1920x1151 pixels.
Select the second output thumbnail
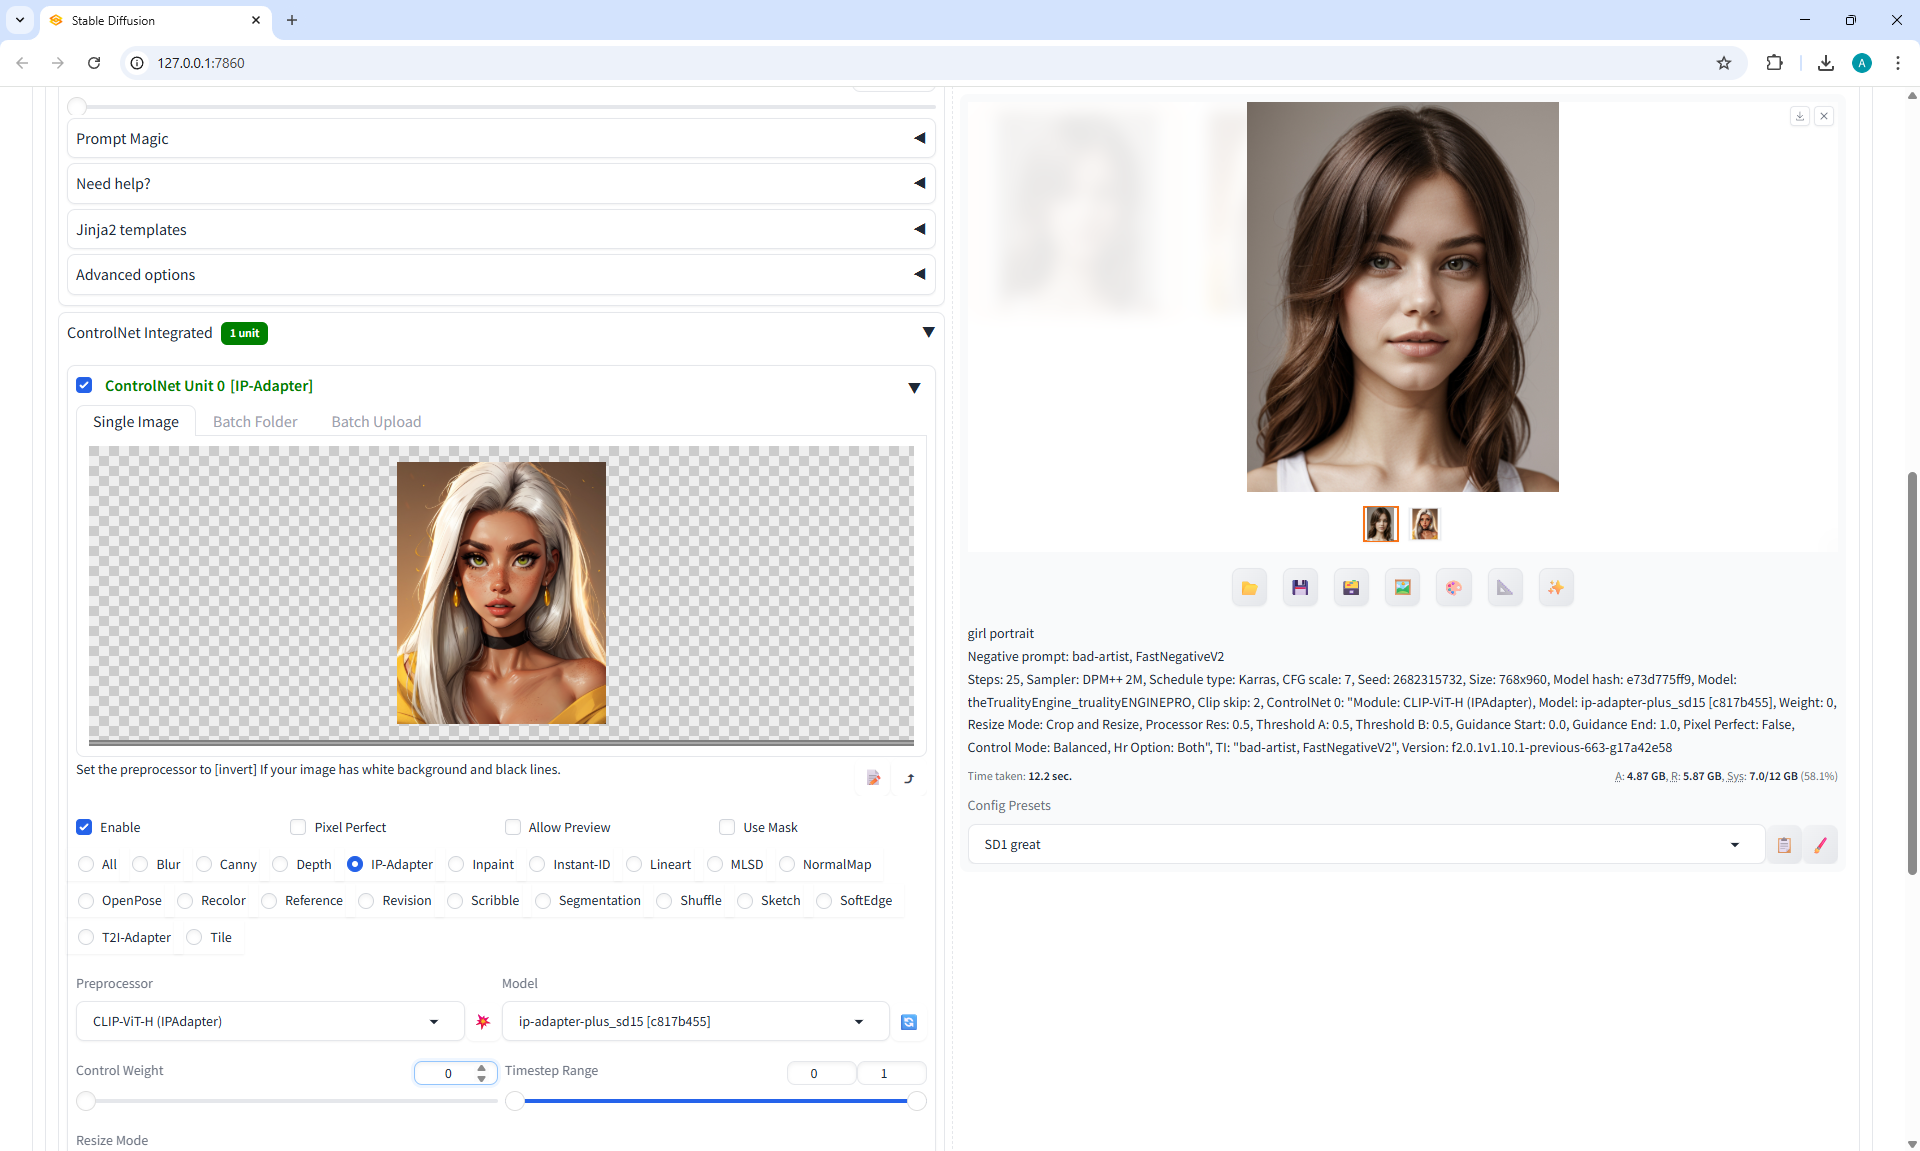1424,524
